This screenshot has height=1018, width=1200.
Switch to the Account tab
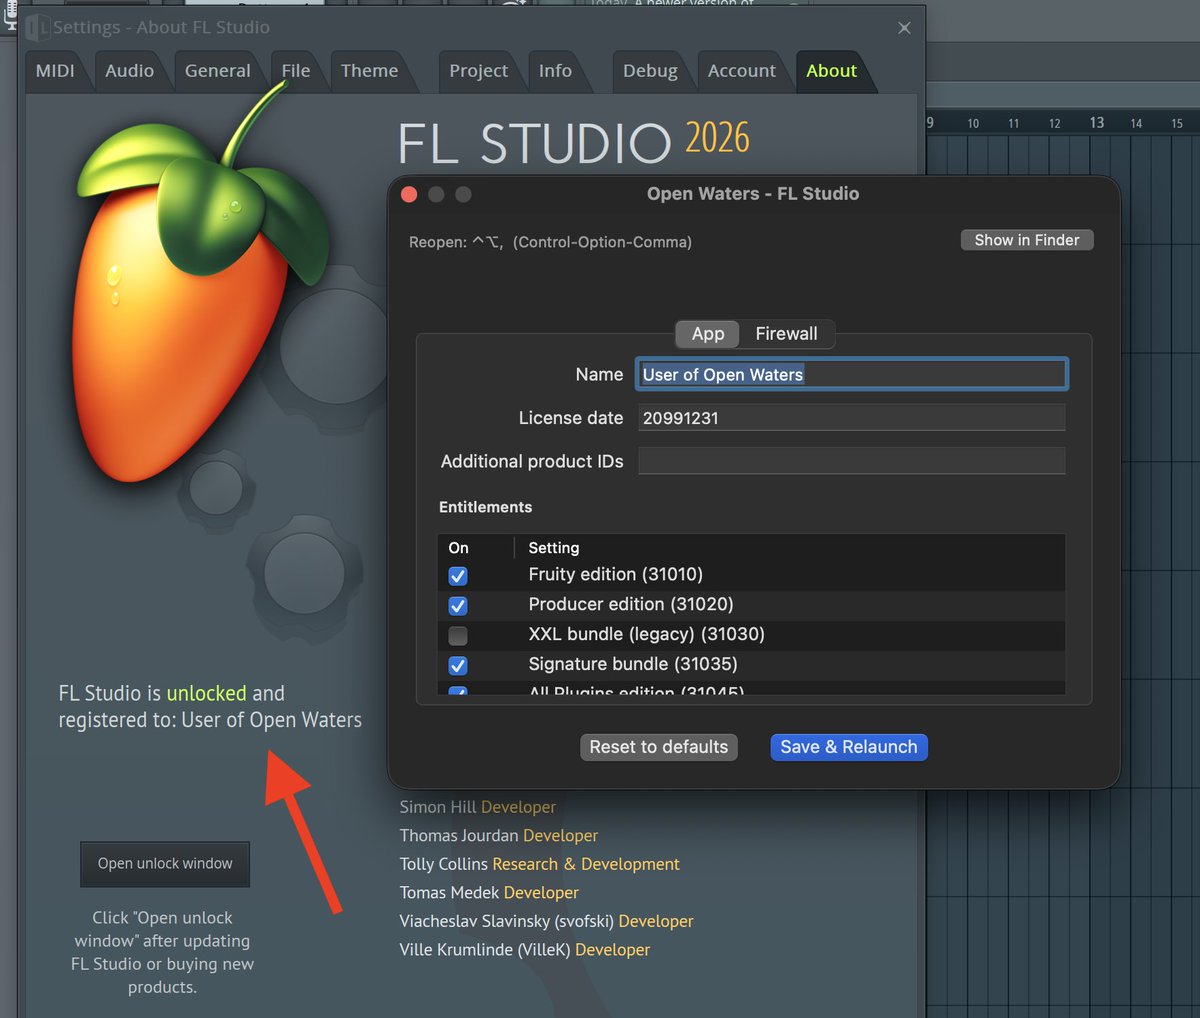tap(741, 71)
